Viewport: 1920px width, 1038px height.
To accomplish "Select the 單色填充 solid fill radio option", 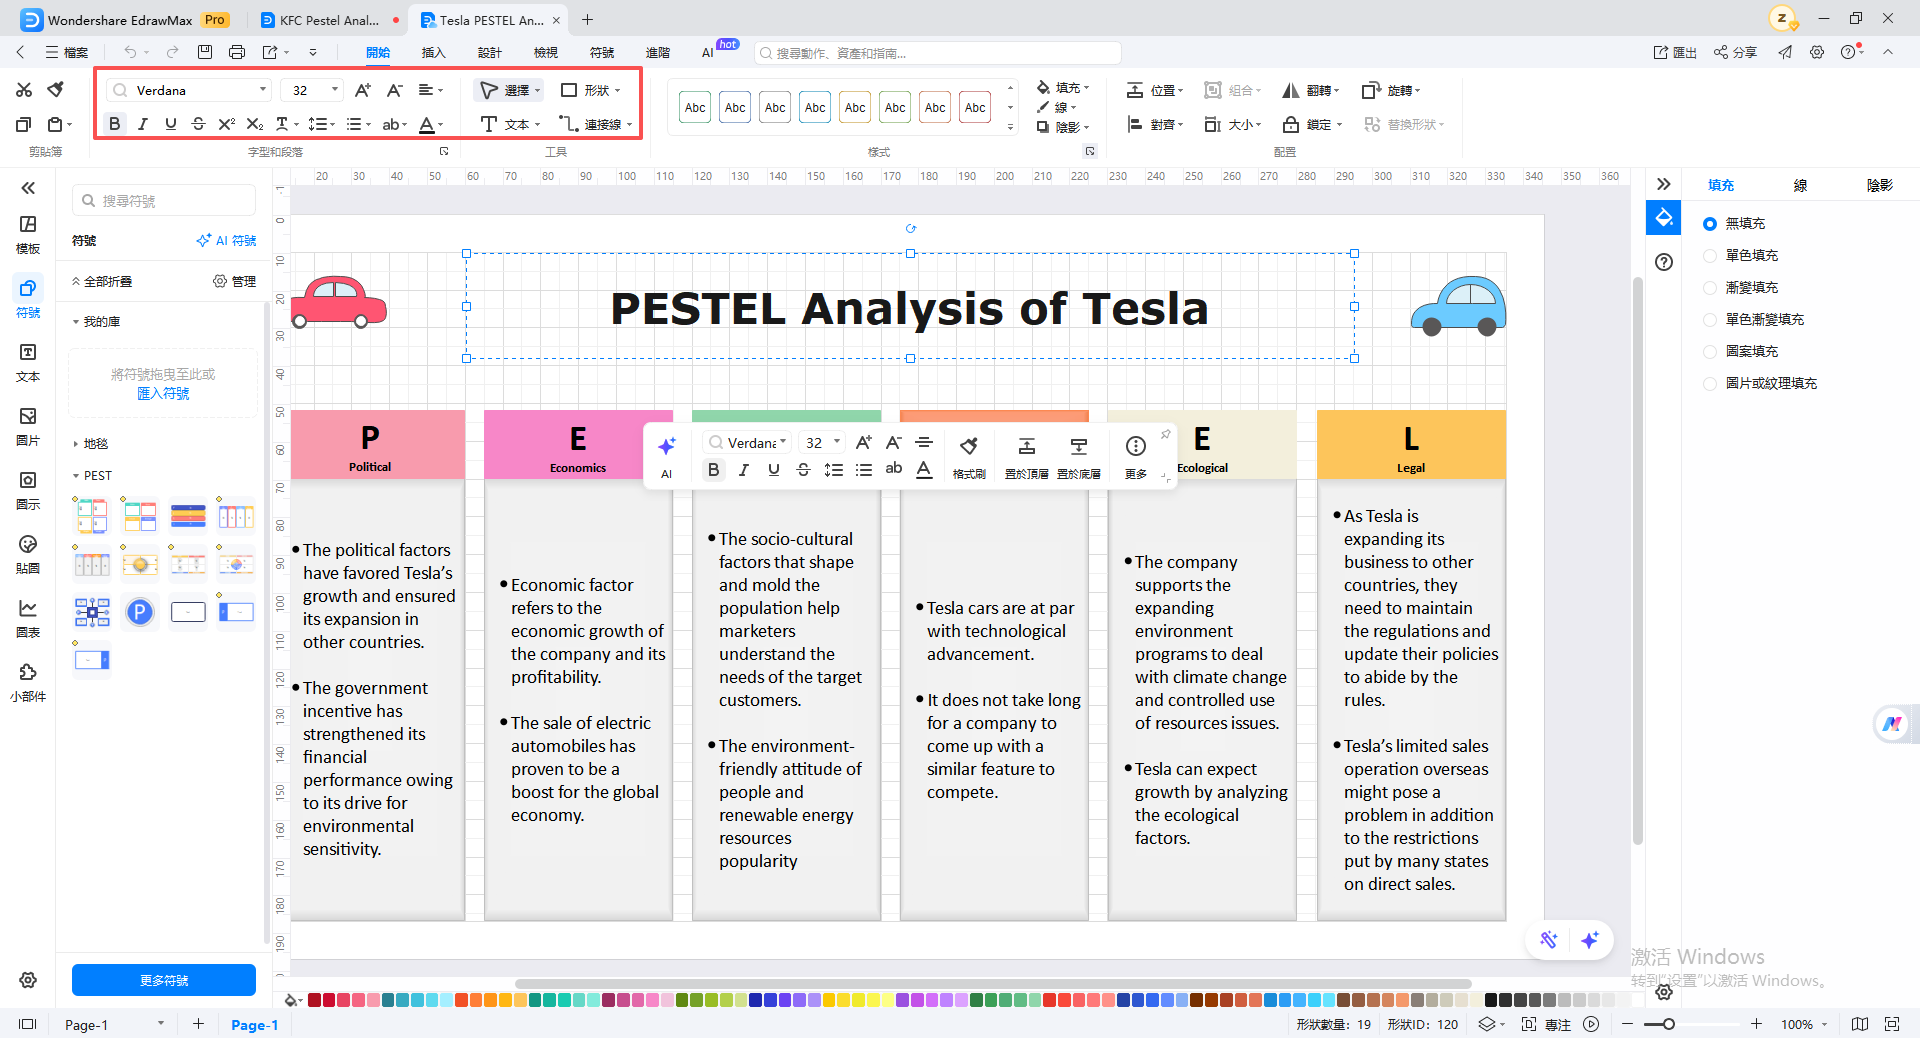I will (1710, 256).
